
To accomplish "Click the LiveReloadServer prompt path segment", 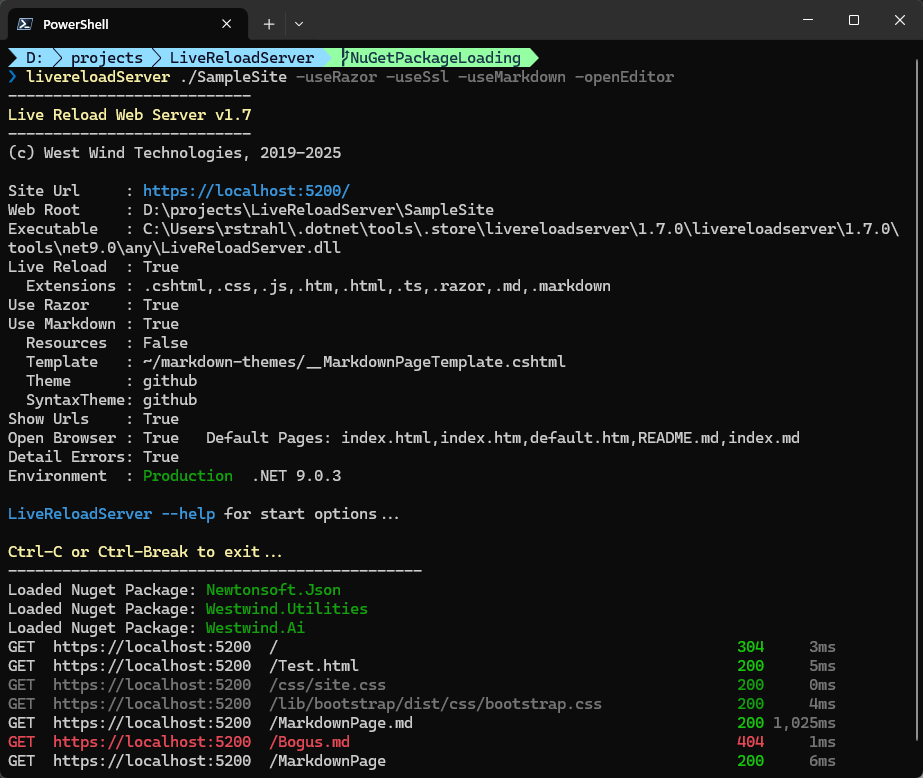I will pyautogui.click(x=242, y=58).
